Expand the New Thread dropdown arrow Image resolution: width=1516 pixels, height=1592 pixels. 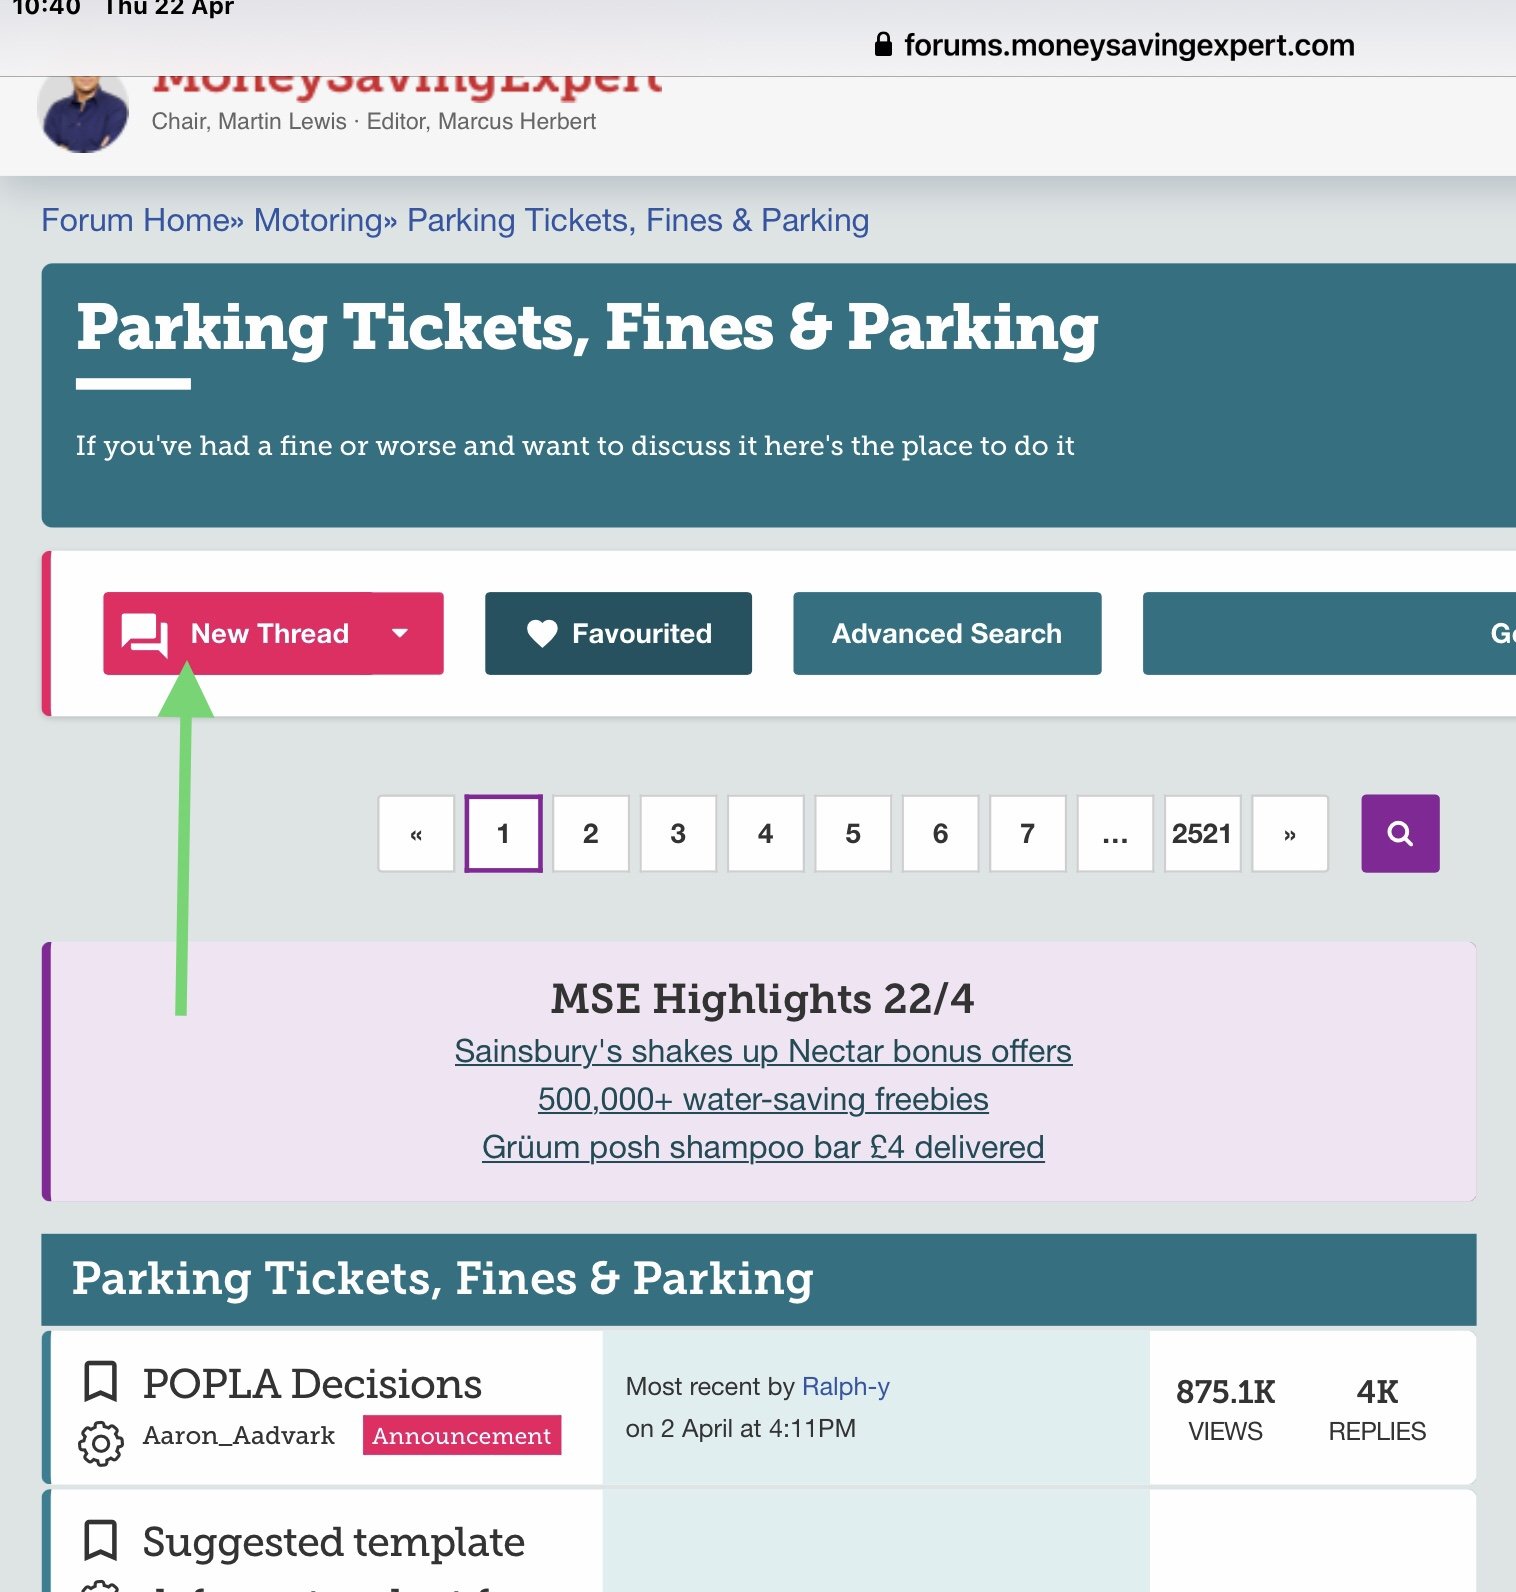[x=400, y=633]
